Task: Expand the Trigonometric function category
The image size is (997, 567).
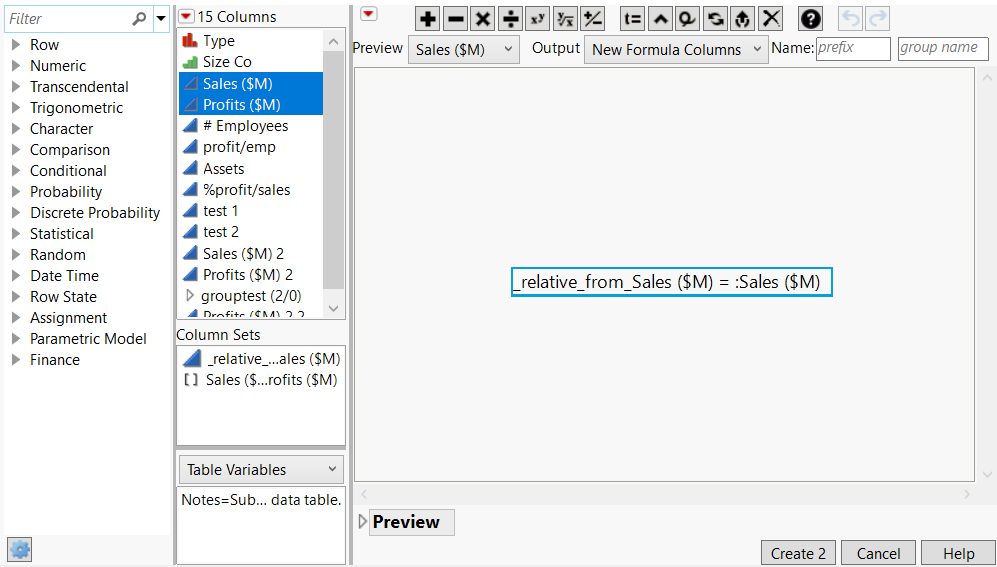Action: tap(17, 107)
